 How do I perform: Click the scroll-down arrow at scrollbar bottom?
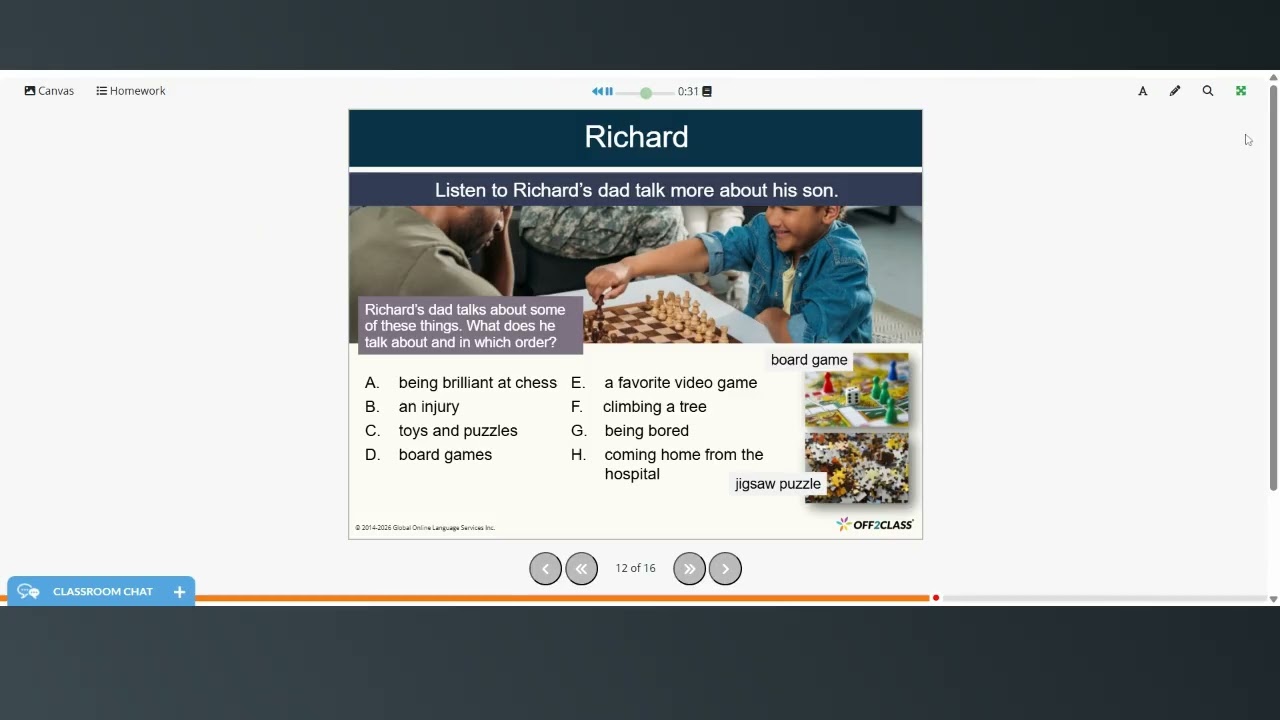tap(1273, 599)
